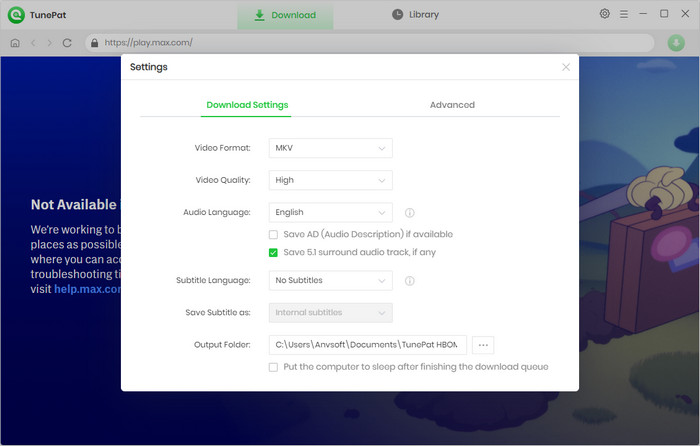Go to the browser home page icon
Image resolution: width=700 pixels, height=446 pixels.
click(15, 43)
